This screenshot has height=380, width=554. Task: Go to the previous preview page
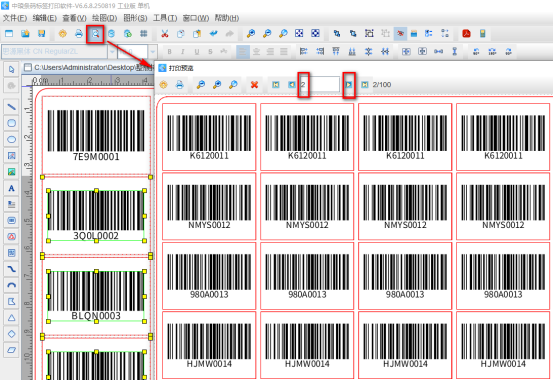pos(291,84)
